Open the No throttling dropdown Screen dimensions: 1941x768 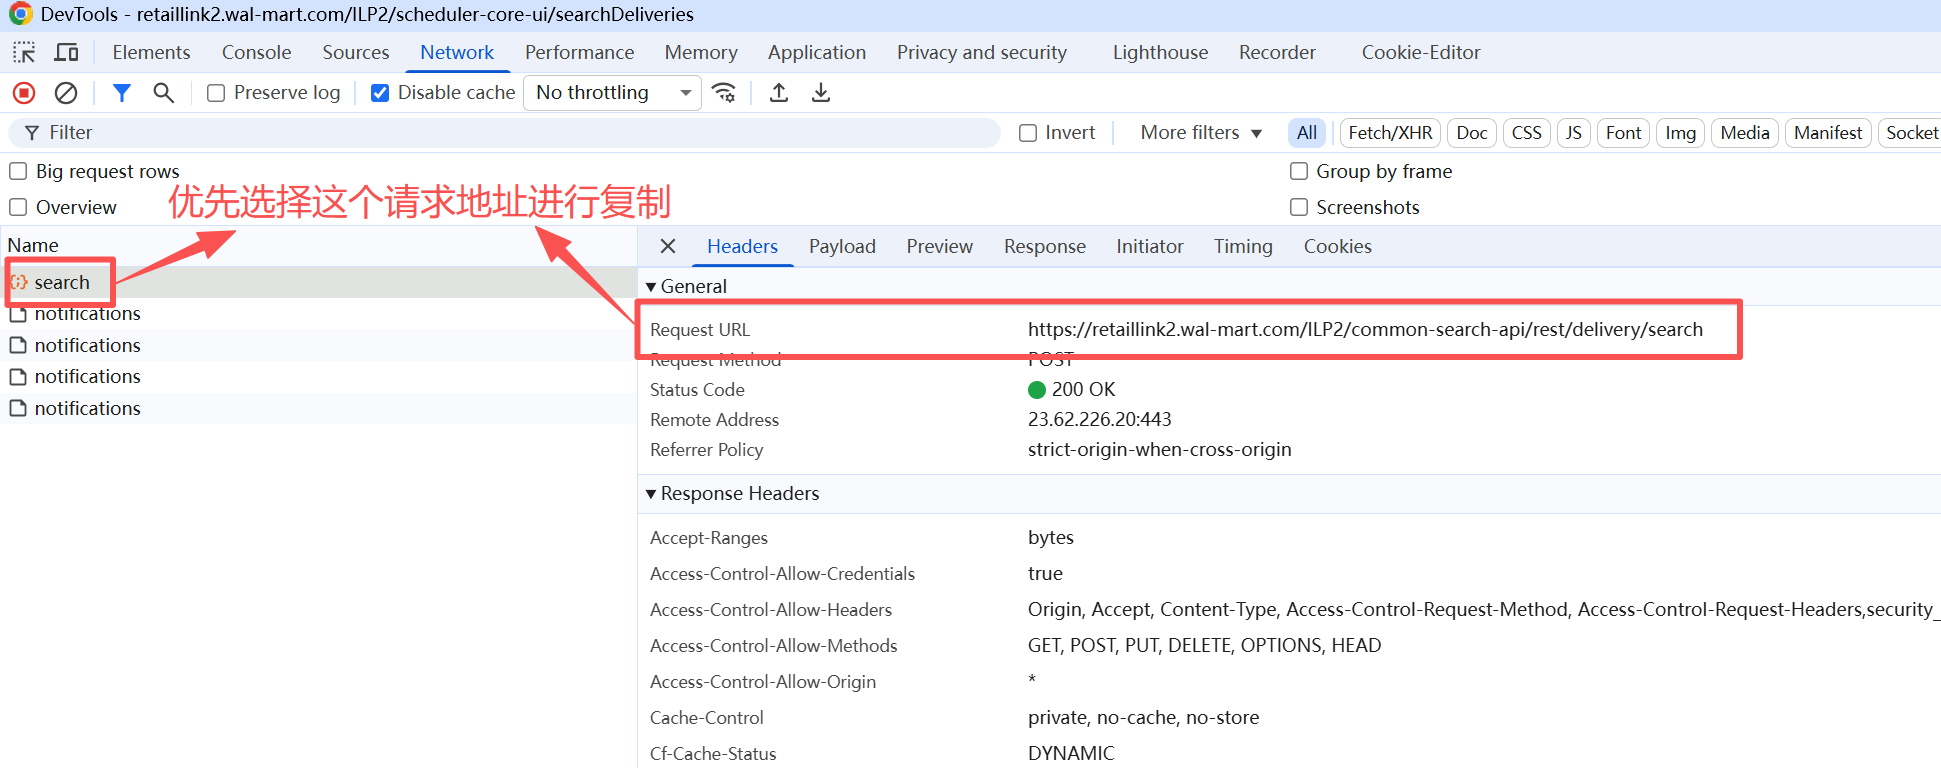pyautogui.click(x=612, y=93)
